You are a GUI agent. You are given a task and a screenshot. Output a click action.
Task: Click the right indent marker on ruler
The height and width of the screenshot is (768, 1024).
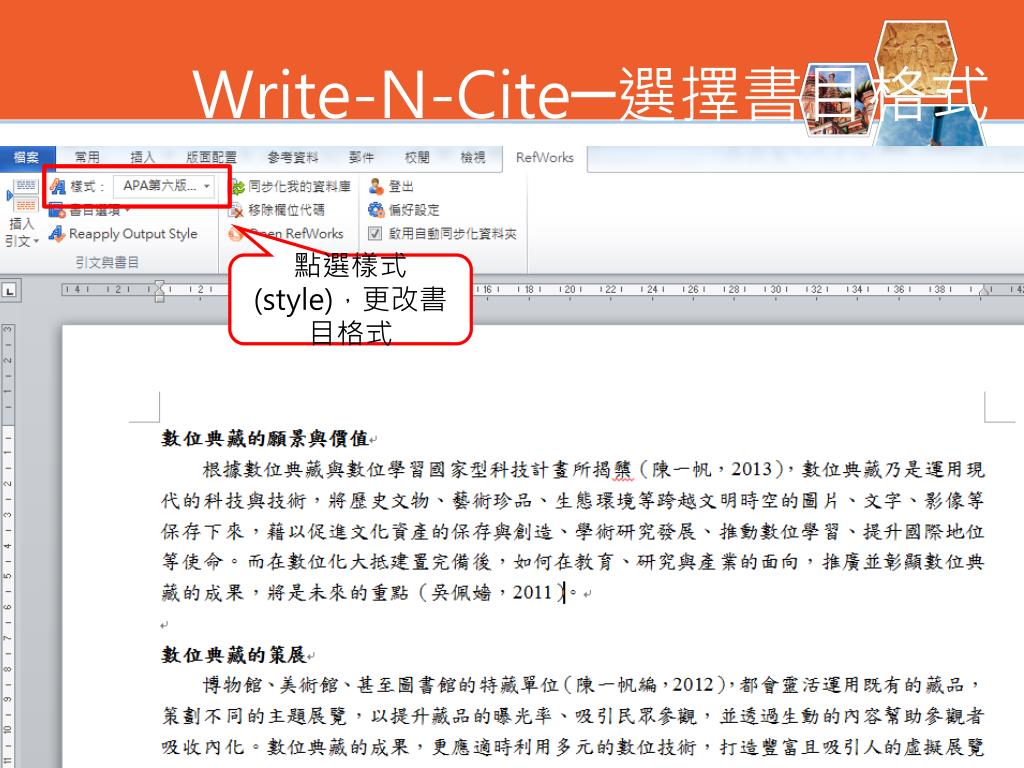click(x=984, y=291)
